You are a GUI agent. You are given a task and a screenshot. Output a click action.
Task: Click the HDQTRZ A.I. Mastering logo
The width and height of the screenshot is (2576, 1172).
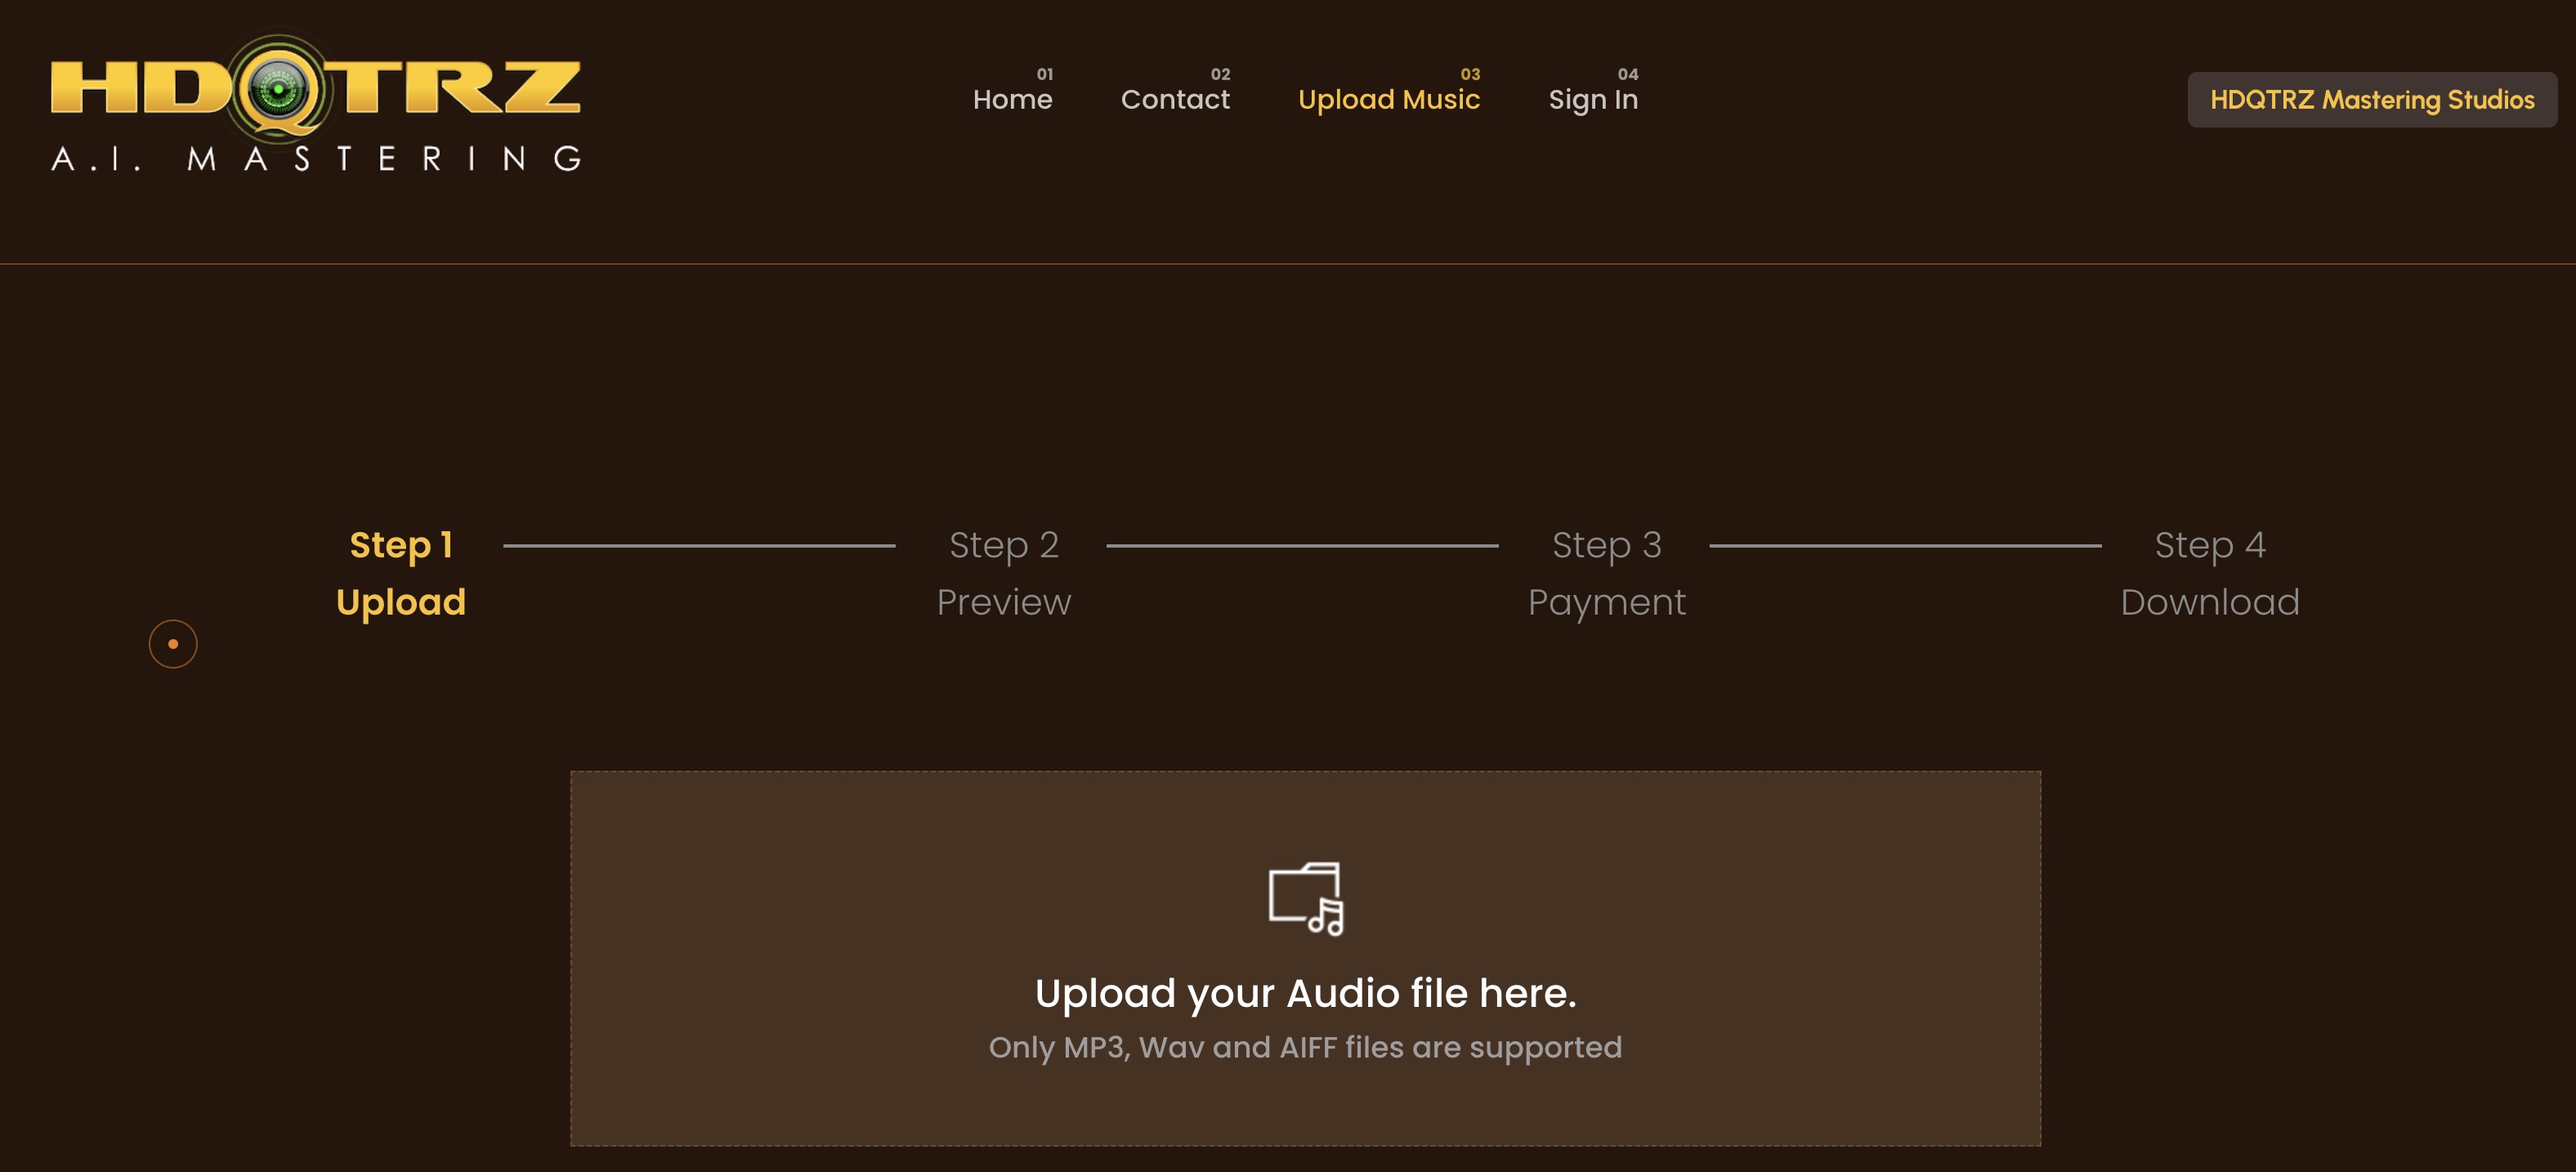[316, 103]
